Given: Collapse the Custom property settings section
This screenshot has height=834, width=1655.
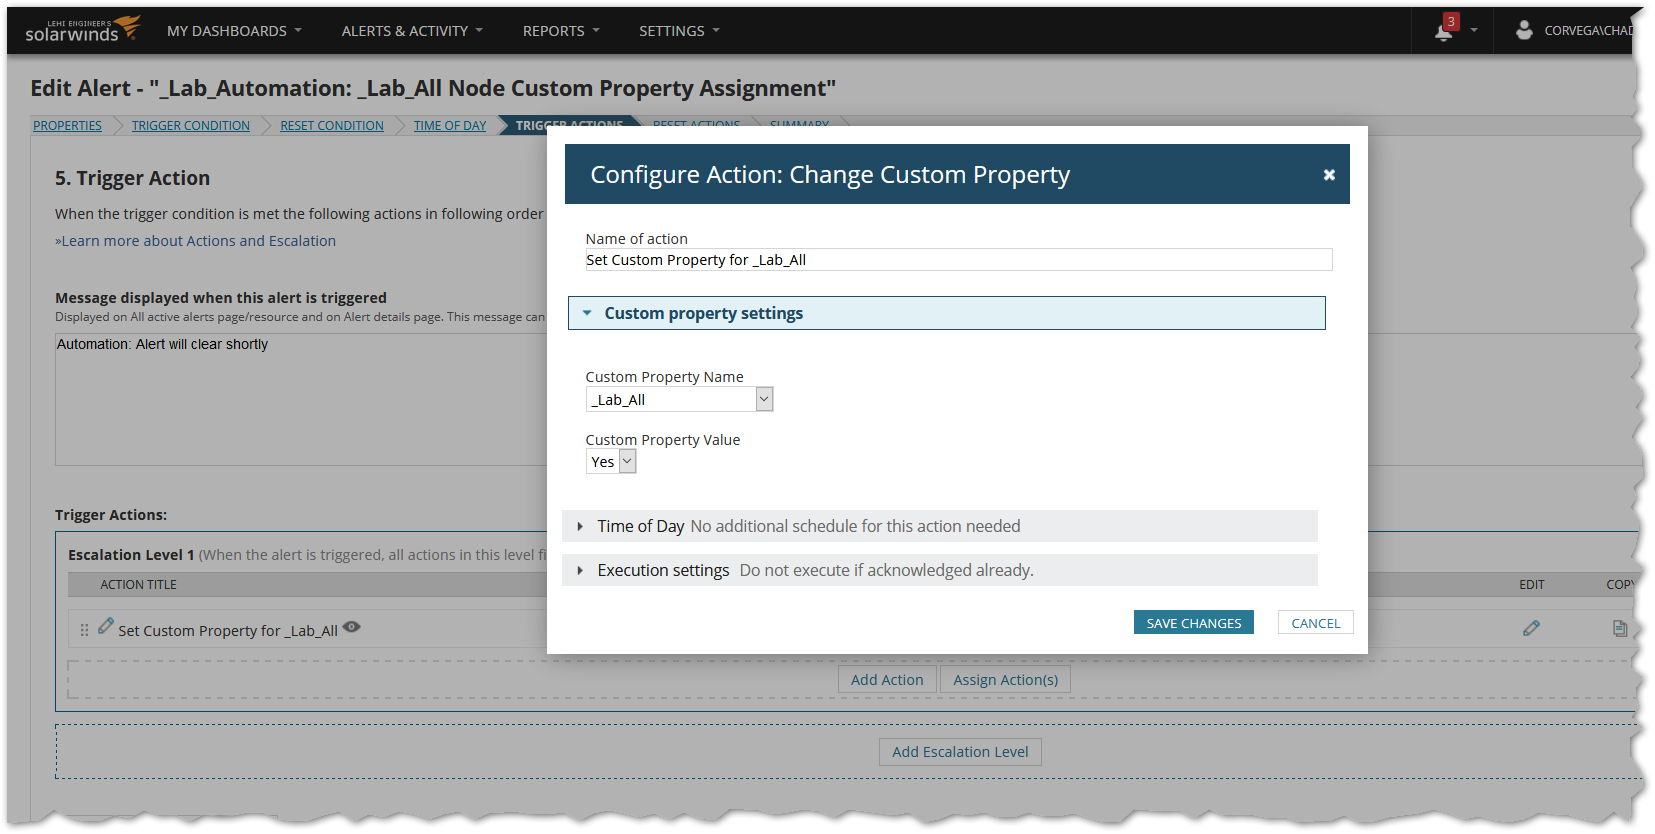Looking at the screenshot, I should 587,313.
